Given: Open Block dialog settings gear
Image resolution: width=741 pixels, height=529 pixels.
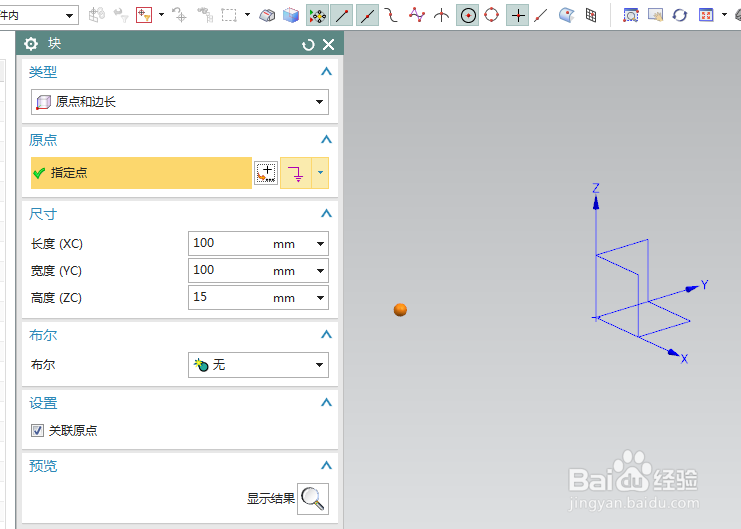Looking at the screenshot, I should coord(31,44).
